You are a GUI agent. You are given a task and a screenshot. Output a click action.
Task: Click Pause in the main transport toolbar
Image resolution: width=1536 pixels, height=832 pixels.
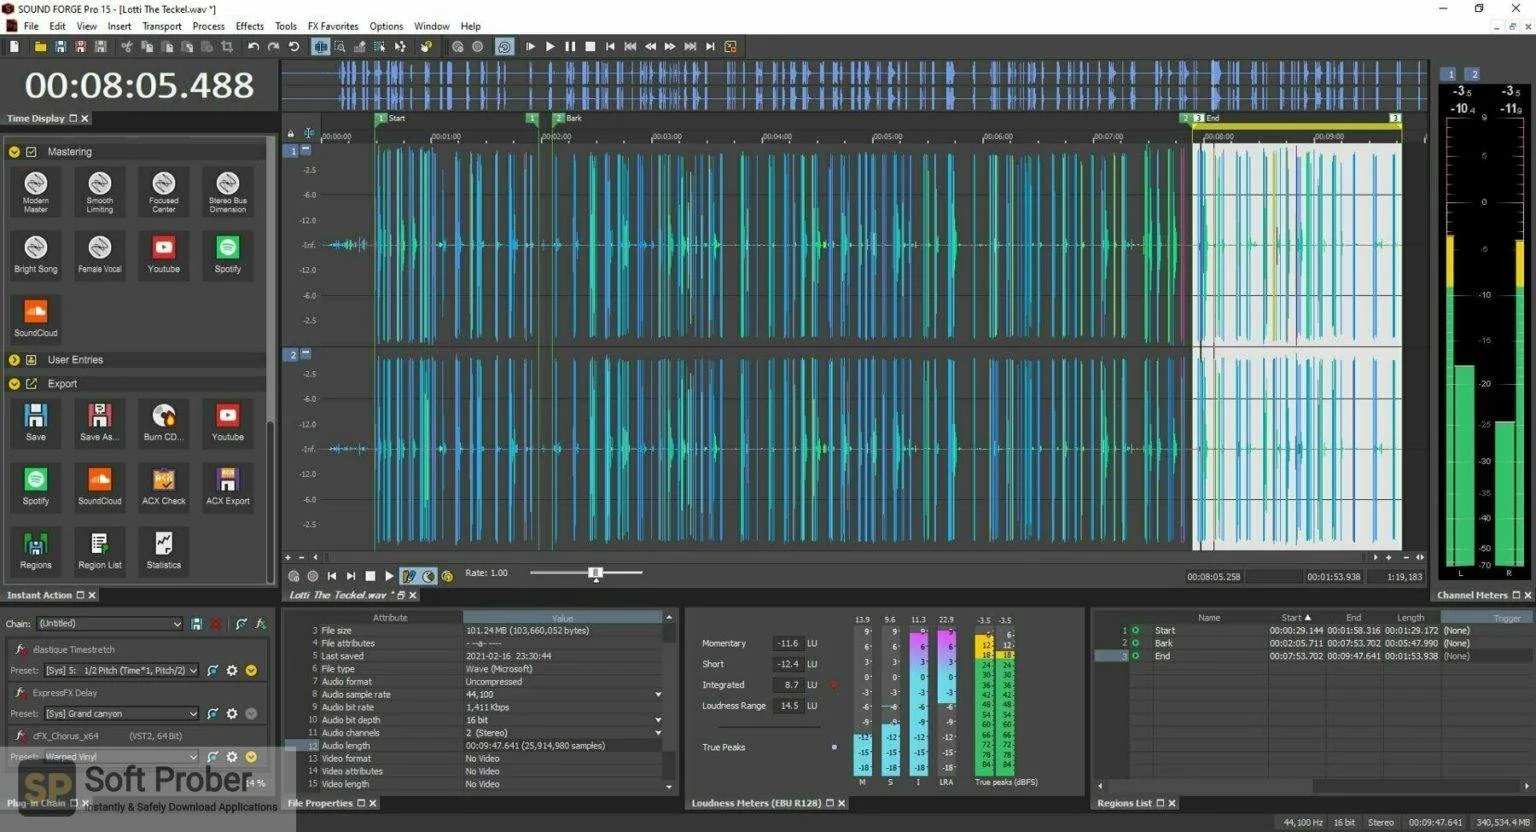570,47
